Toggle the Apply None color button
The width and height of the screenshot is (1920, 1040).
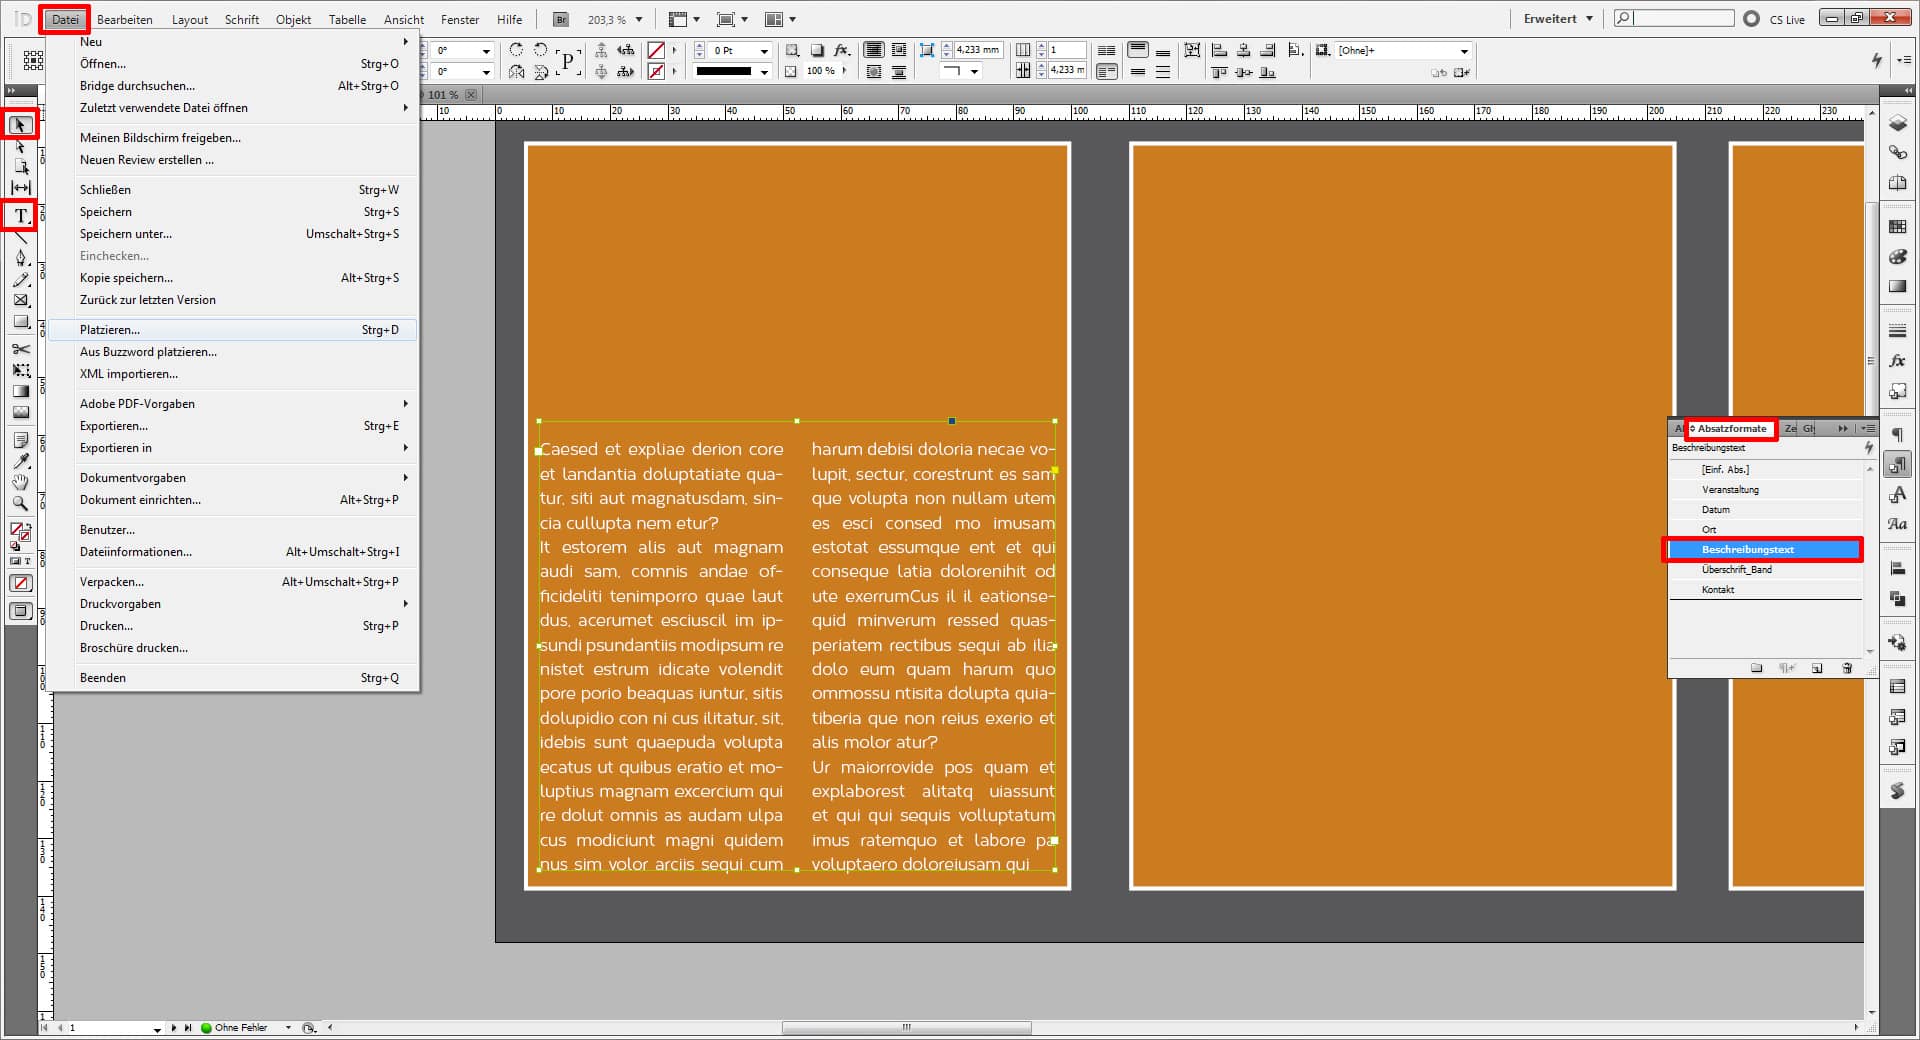click(x=20, y=583)
